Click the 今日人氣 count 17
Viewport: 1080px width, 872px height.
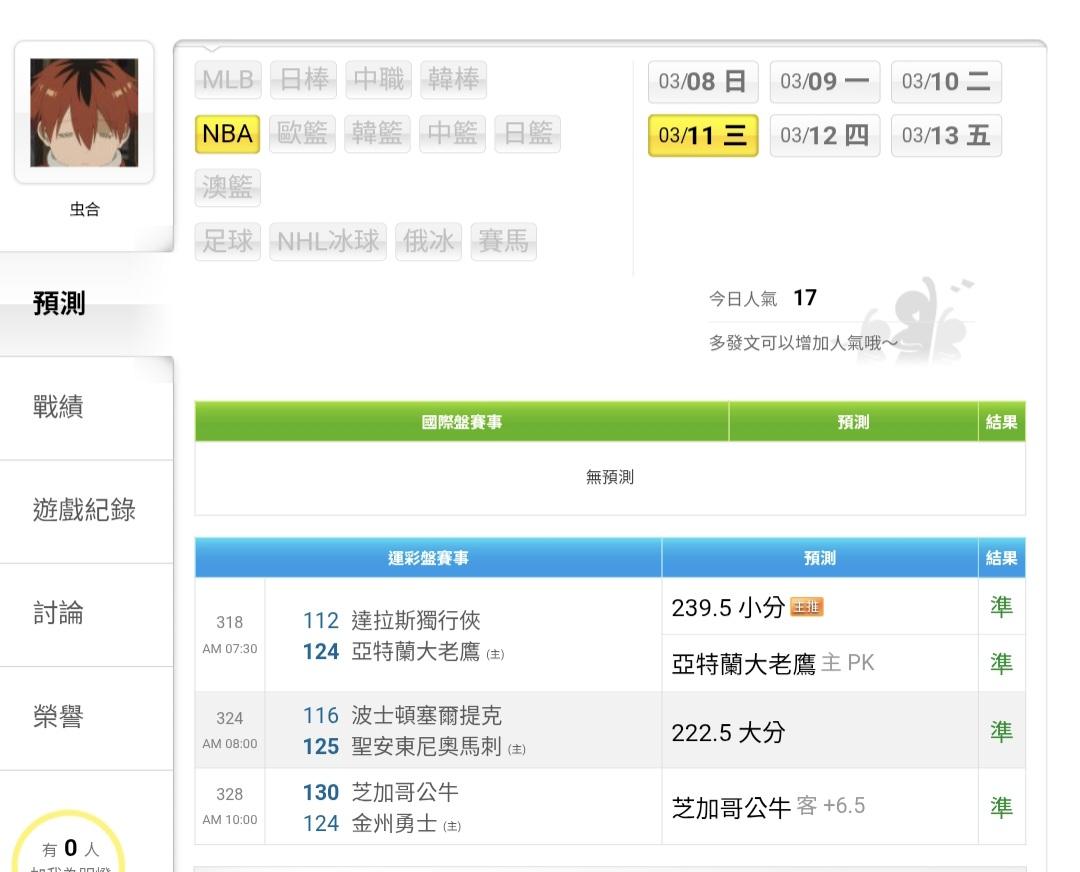coord(804,298)
